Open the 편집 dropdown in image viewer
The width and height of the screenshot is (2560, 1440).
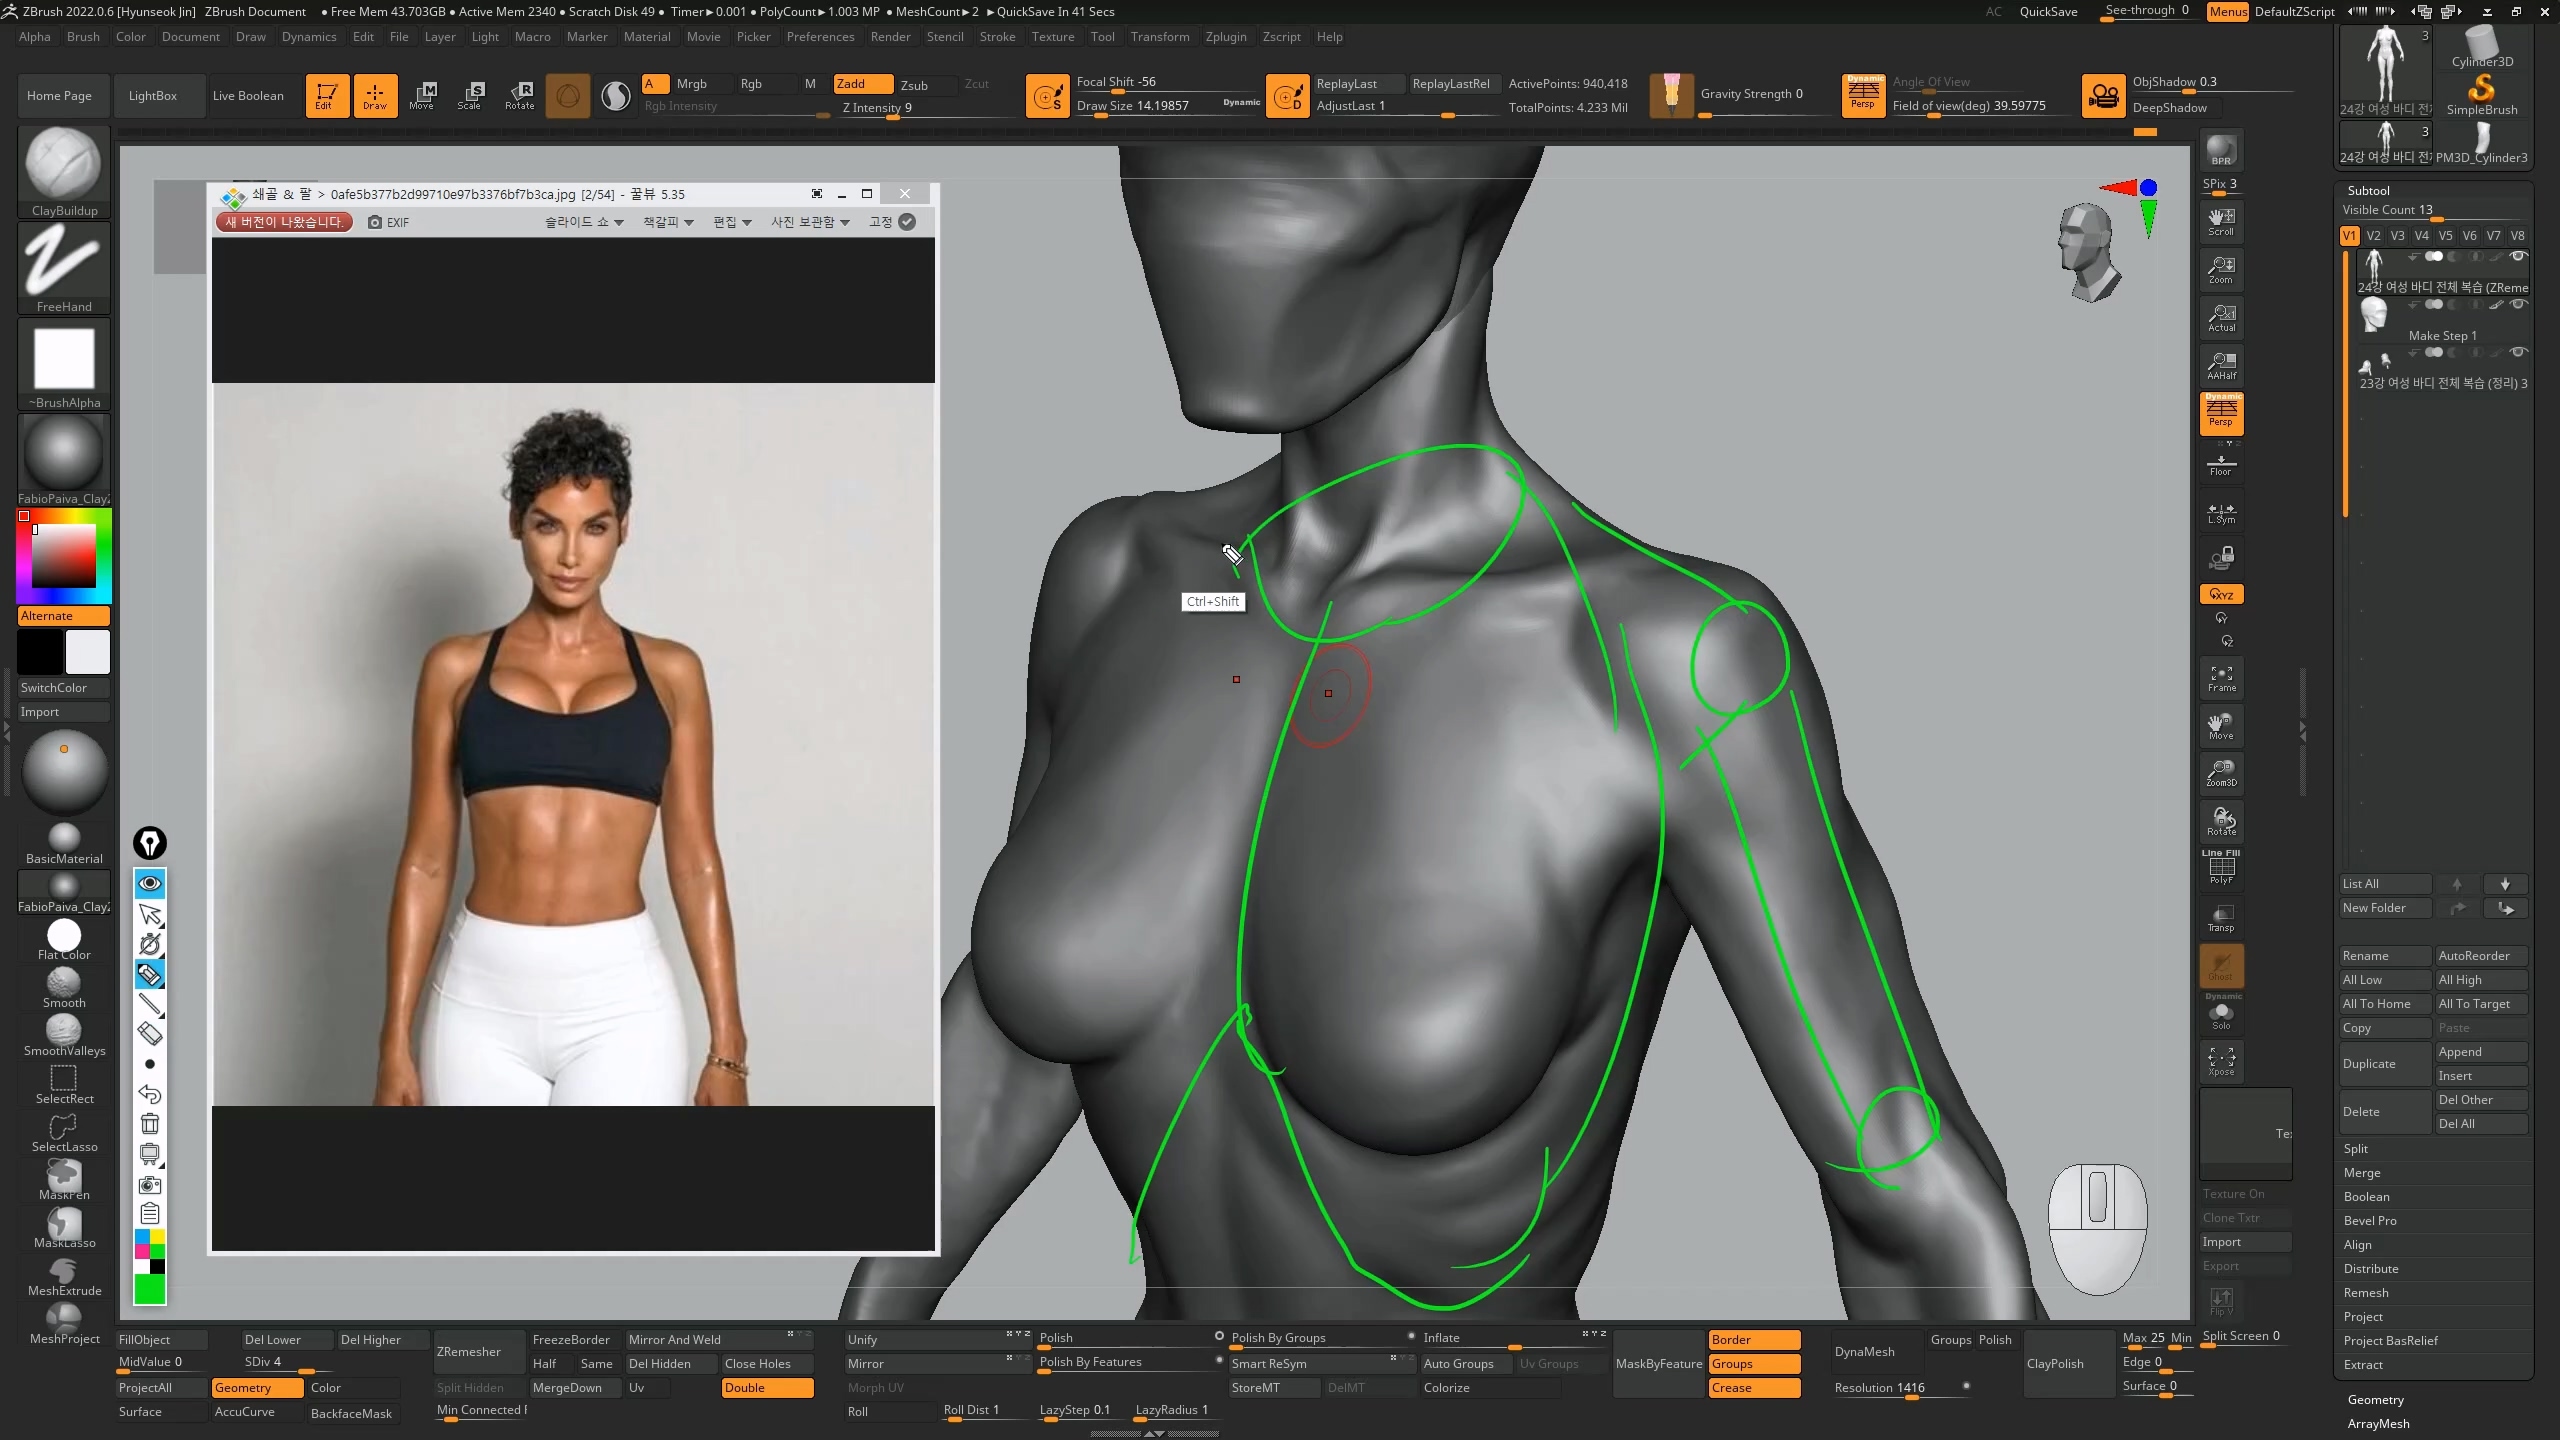[731, 222]
